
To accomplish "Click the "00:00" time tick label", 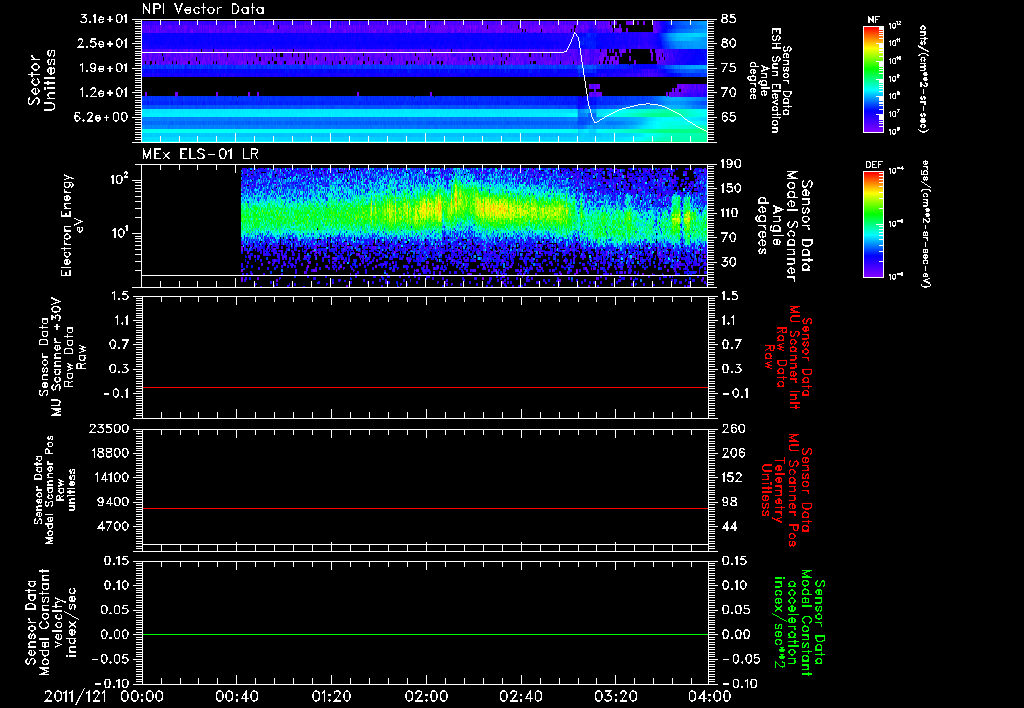I will pyautogui.click(x=142, y=696).
